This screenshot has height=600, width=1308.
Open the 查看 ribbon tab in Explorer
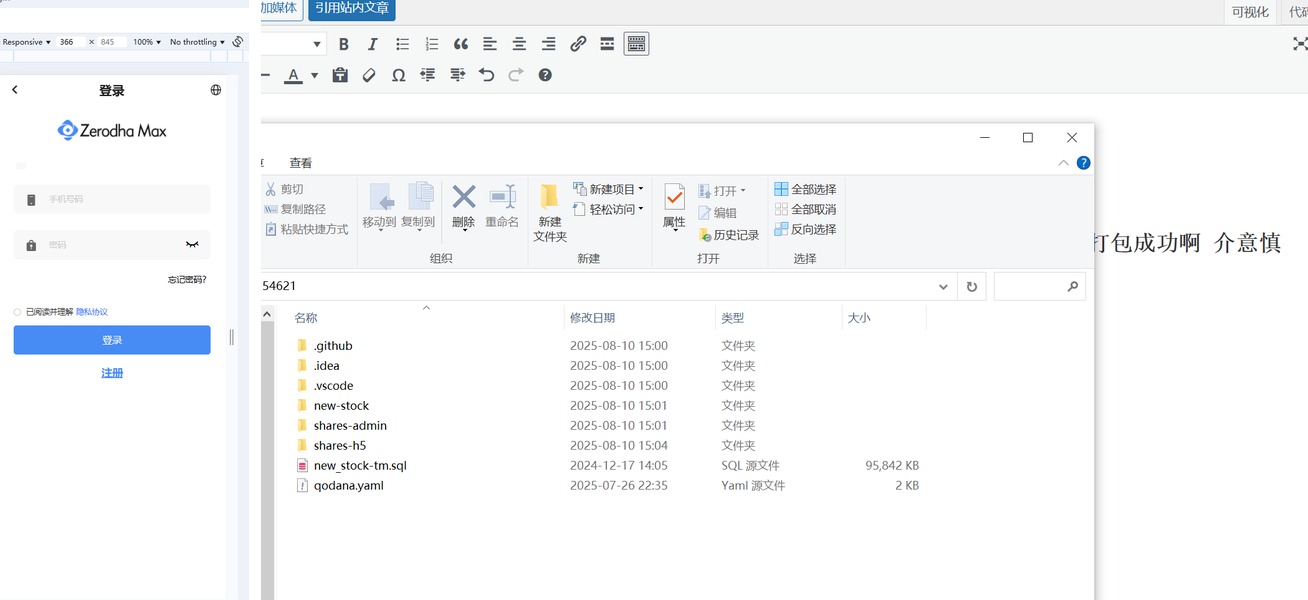tap(301, 163)
